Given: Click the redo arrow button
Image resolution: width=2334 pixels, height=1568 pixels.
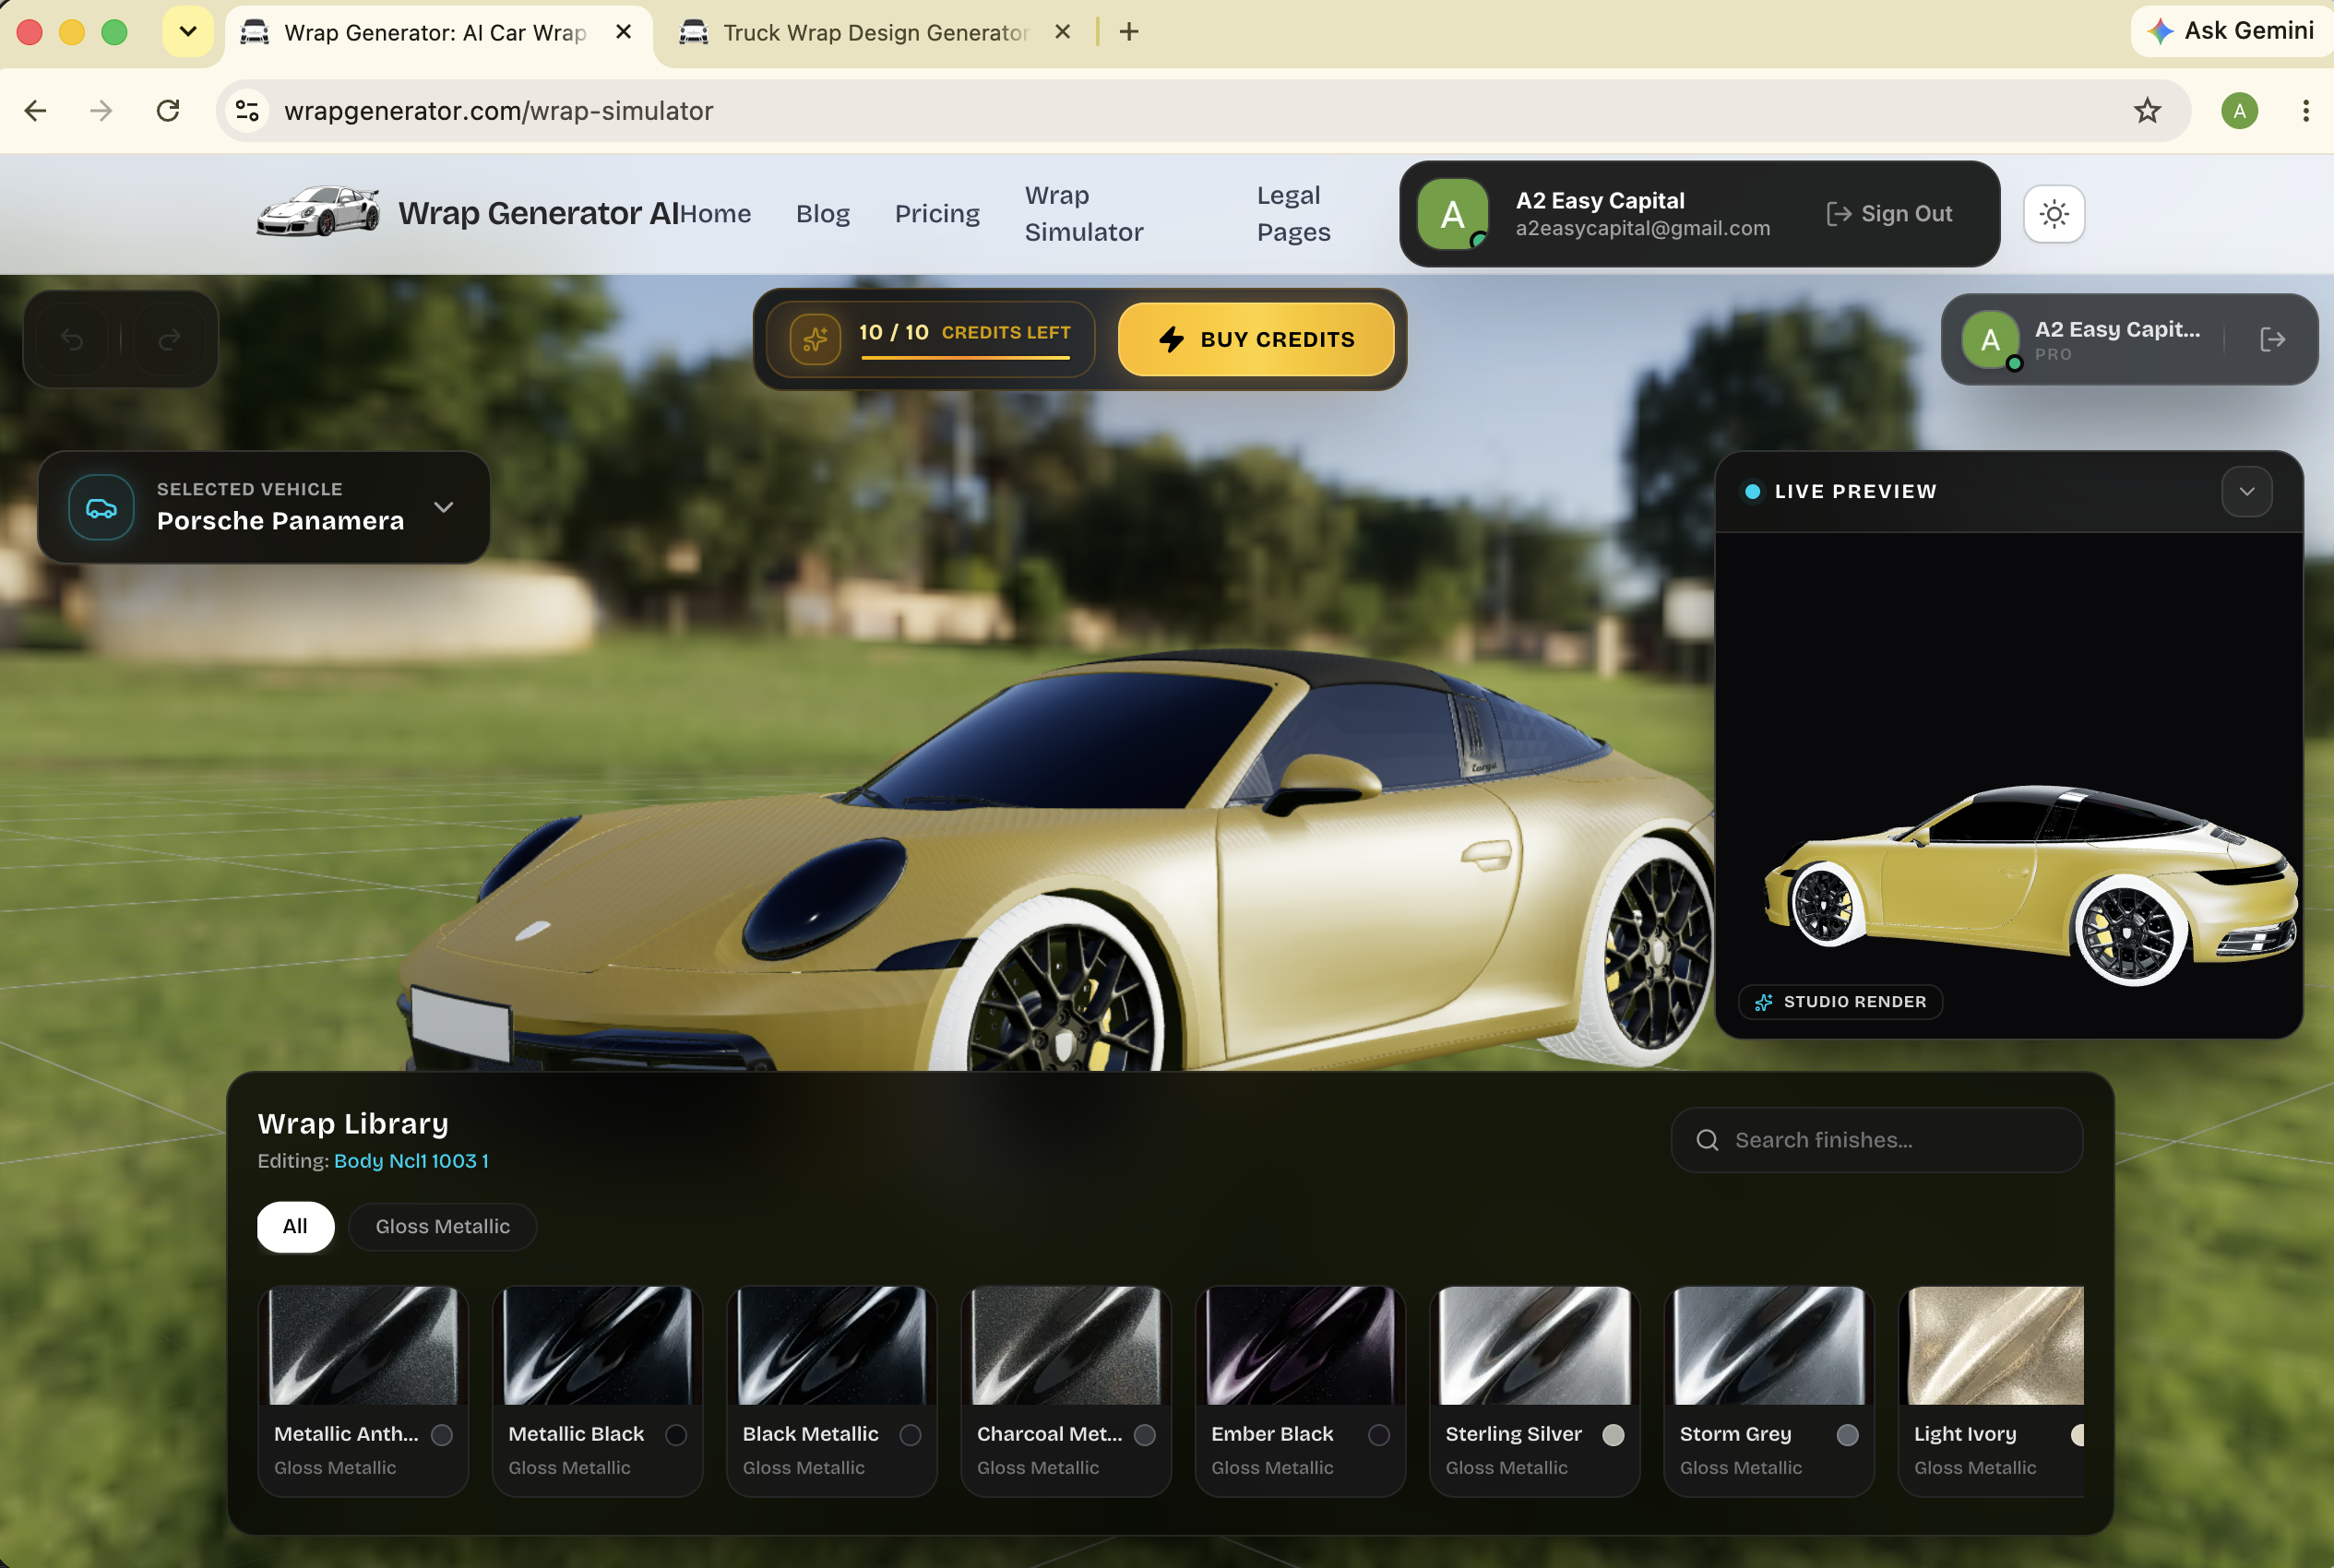Looking at the screenshot, I should 169,340.
